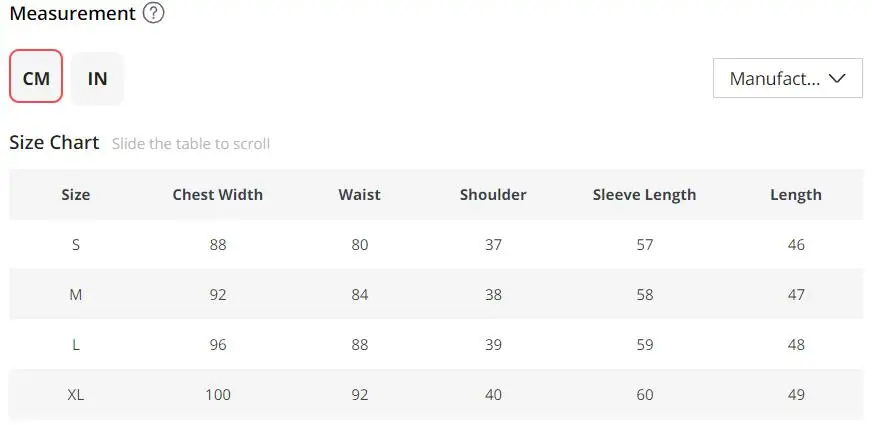Select the M size row label
Viewport: 872px width, 425px height.
point(76,294)
